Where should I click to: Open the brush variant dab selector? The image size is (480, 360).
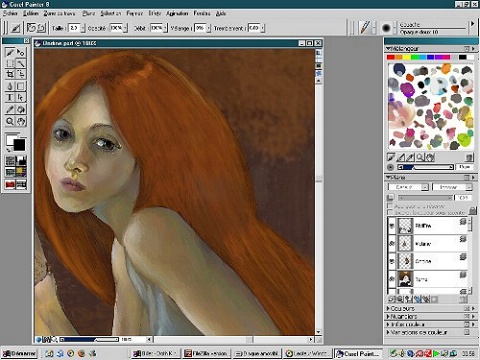tap(386, 28)
